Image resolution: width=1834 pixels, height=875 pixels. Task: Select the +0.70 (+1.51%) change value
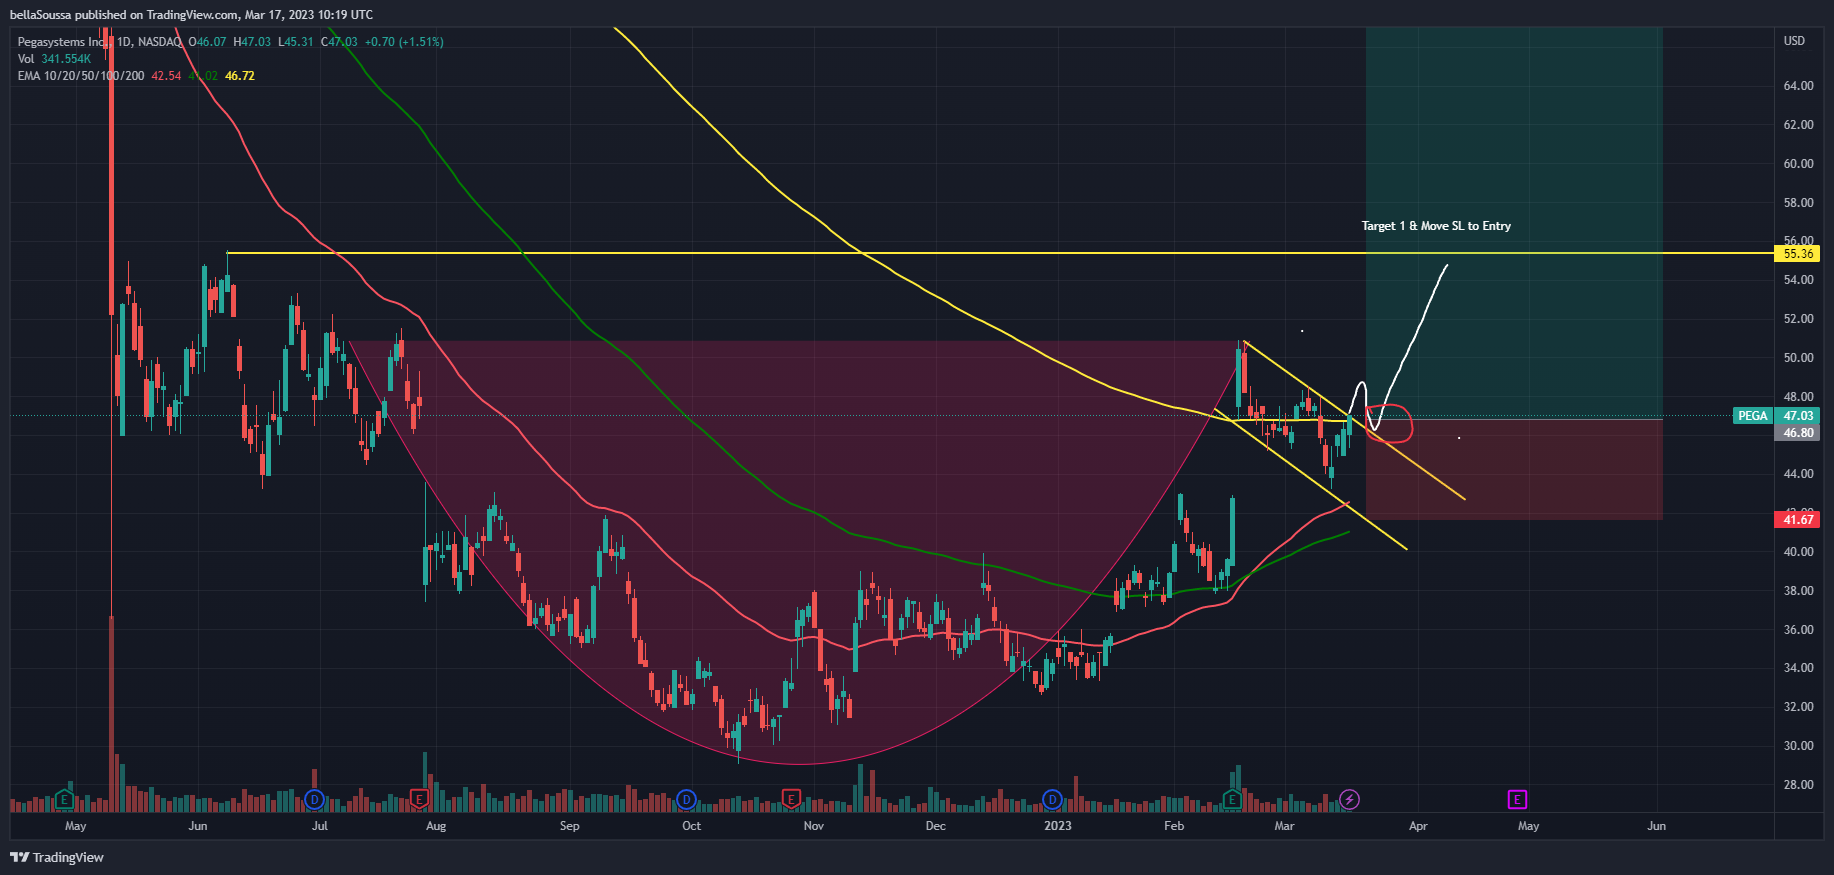pos(404,42)
